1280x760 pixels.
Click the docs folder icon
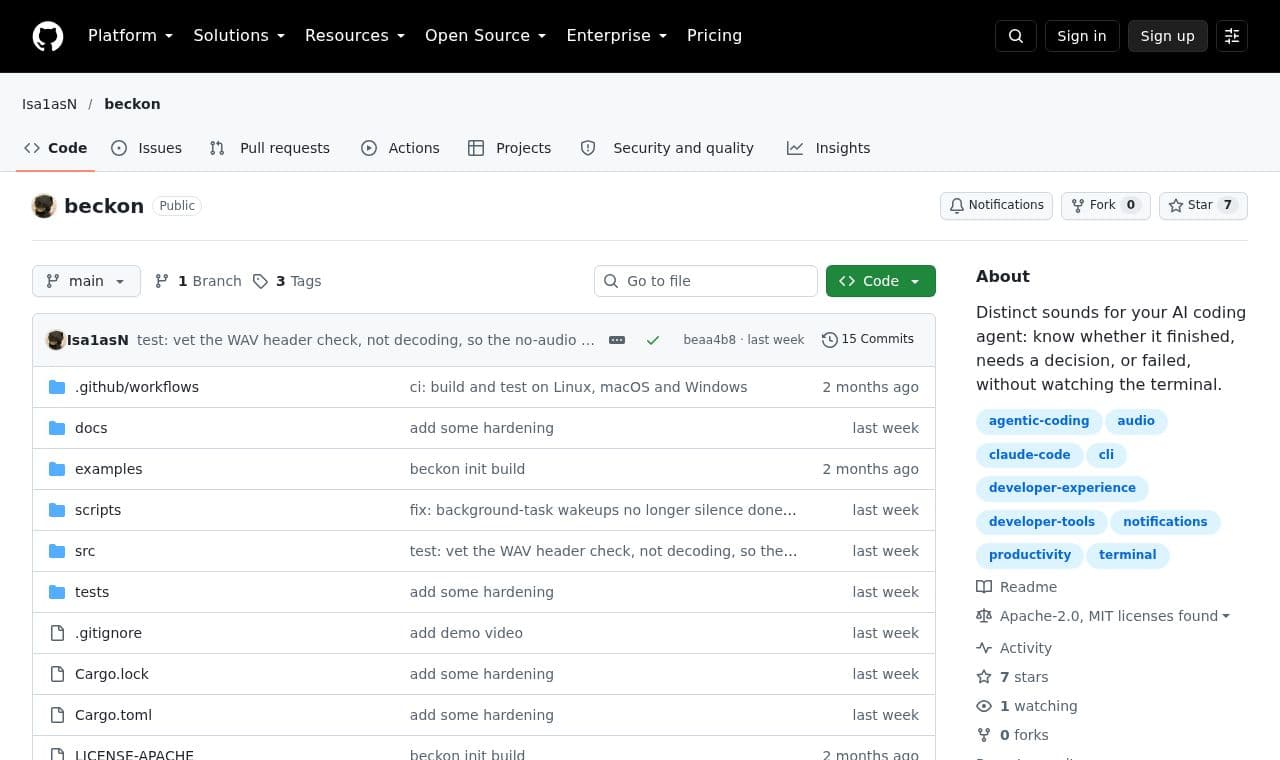click(x=57, y=428)
